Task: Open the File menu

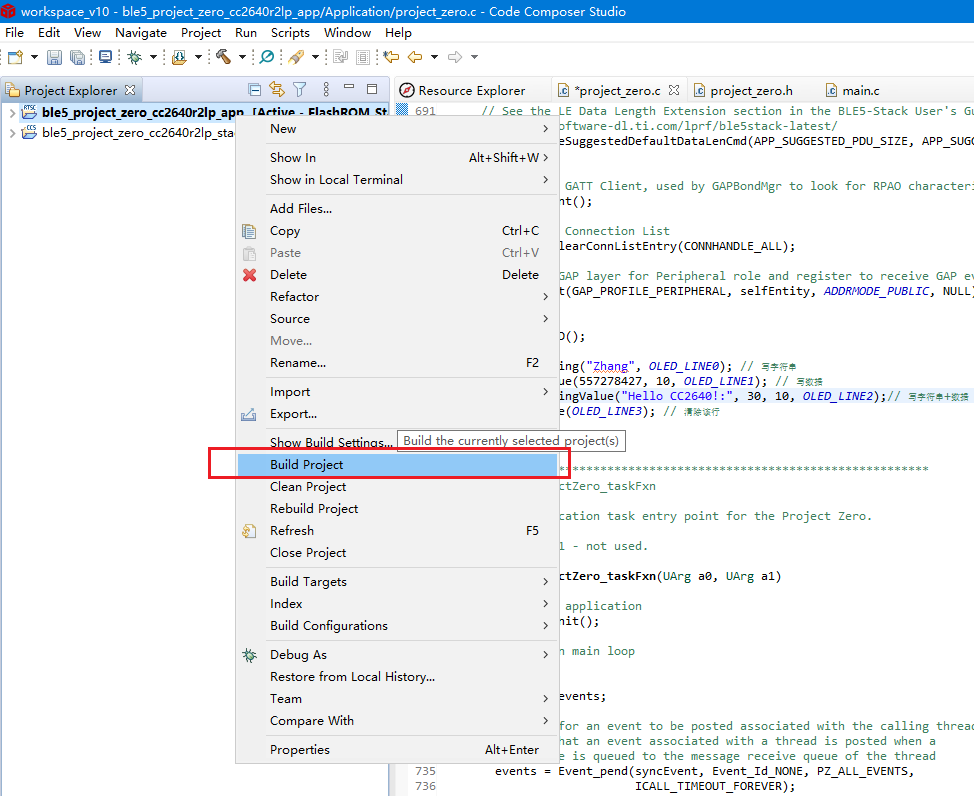Action: click(x=14, y=33)
